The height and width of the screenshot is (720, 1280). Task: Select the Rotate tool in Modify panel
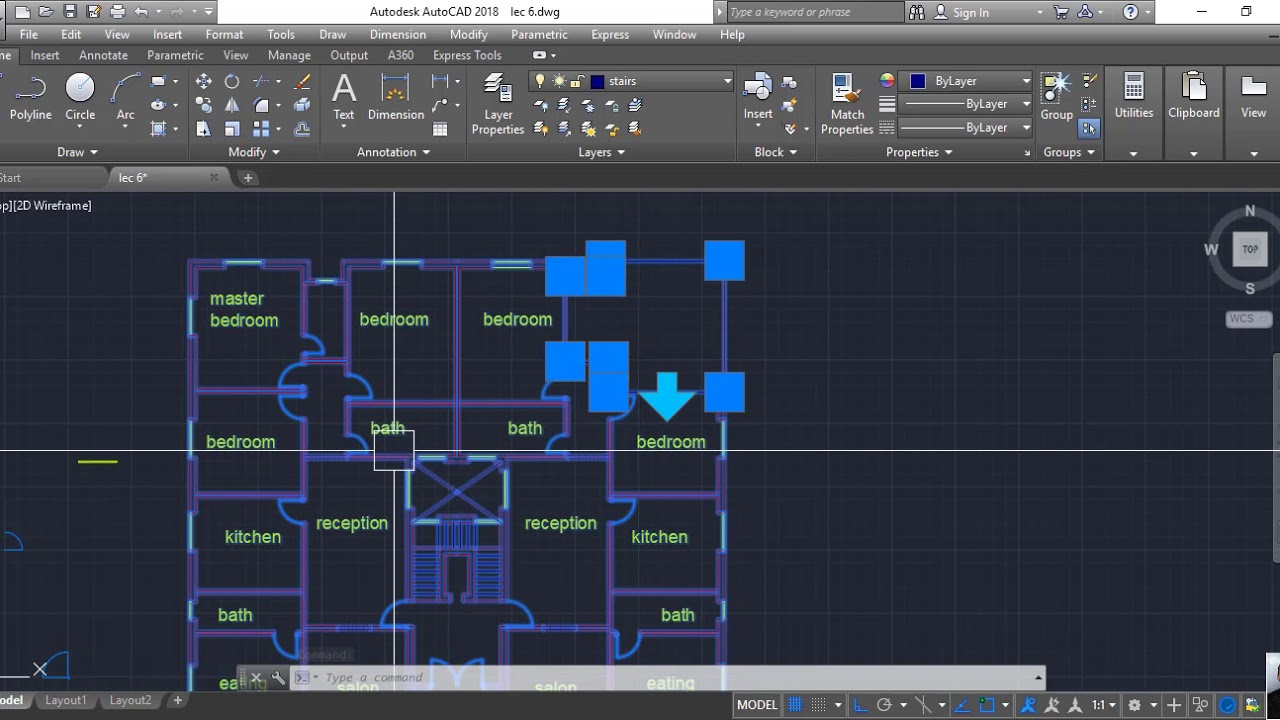coord(232,82)
